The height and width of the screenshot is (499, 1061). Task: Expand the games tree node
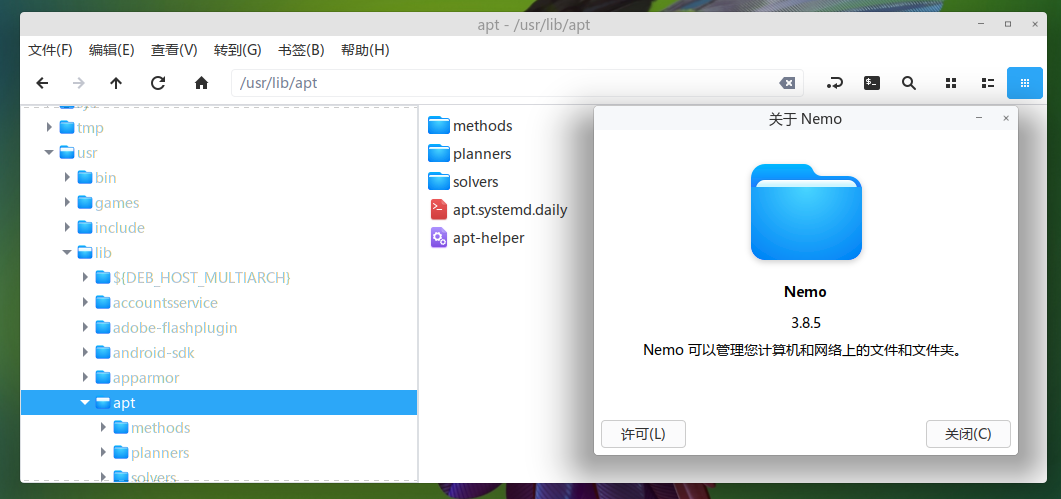[x=67, y=202]
